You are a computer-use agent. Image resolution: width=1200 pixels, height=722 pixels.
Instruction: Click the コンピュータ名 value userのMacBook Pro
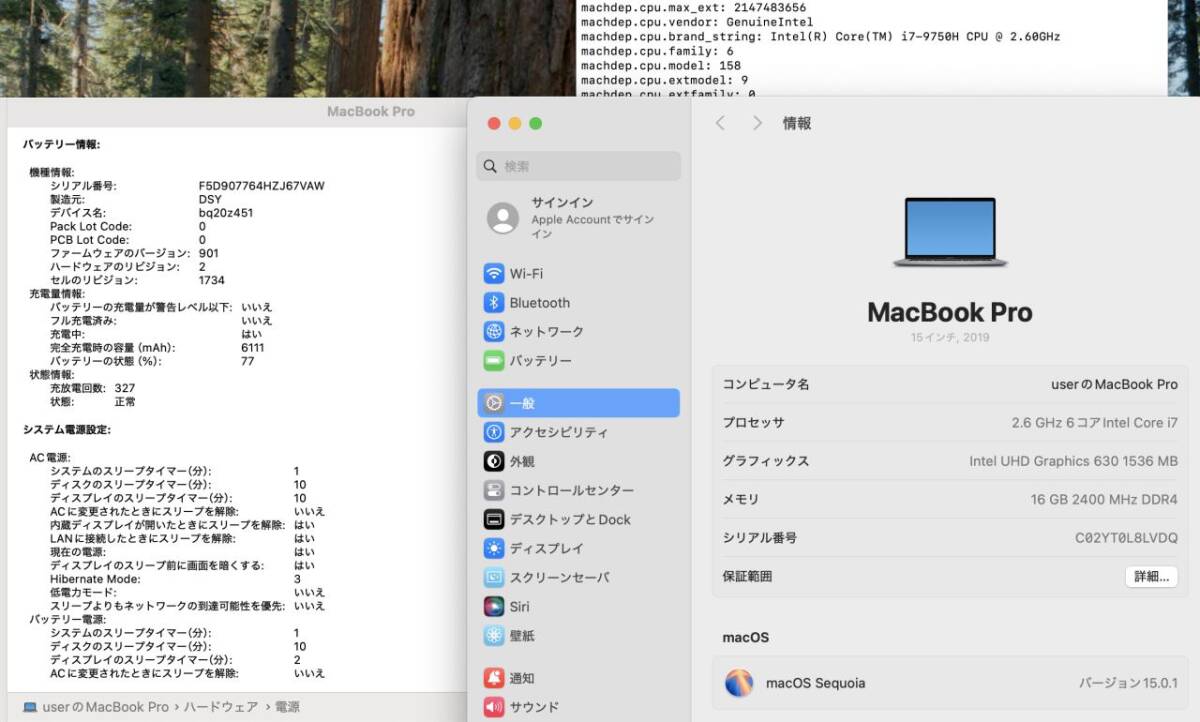click(x=1115, y=384)
